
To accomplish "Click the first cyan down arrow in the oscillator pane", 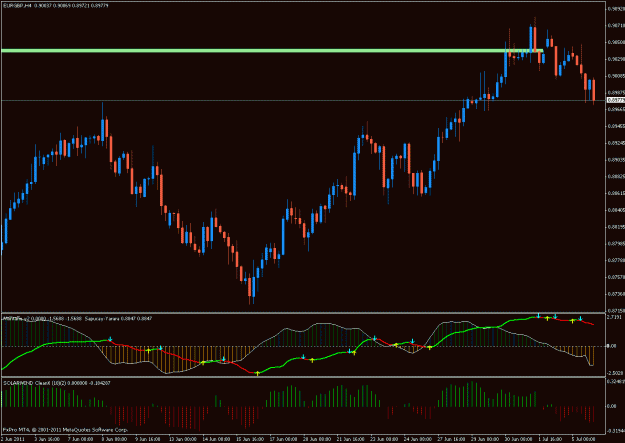I will 110,339.
